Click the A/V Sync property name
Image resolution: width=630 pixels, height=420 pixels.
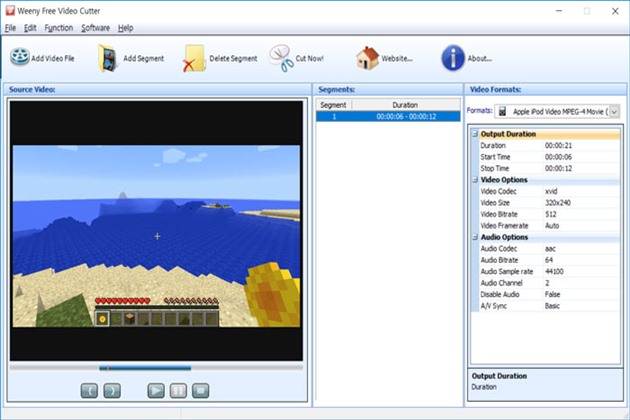(493, 306)
